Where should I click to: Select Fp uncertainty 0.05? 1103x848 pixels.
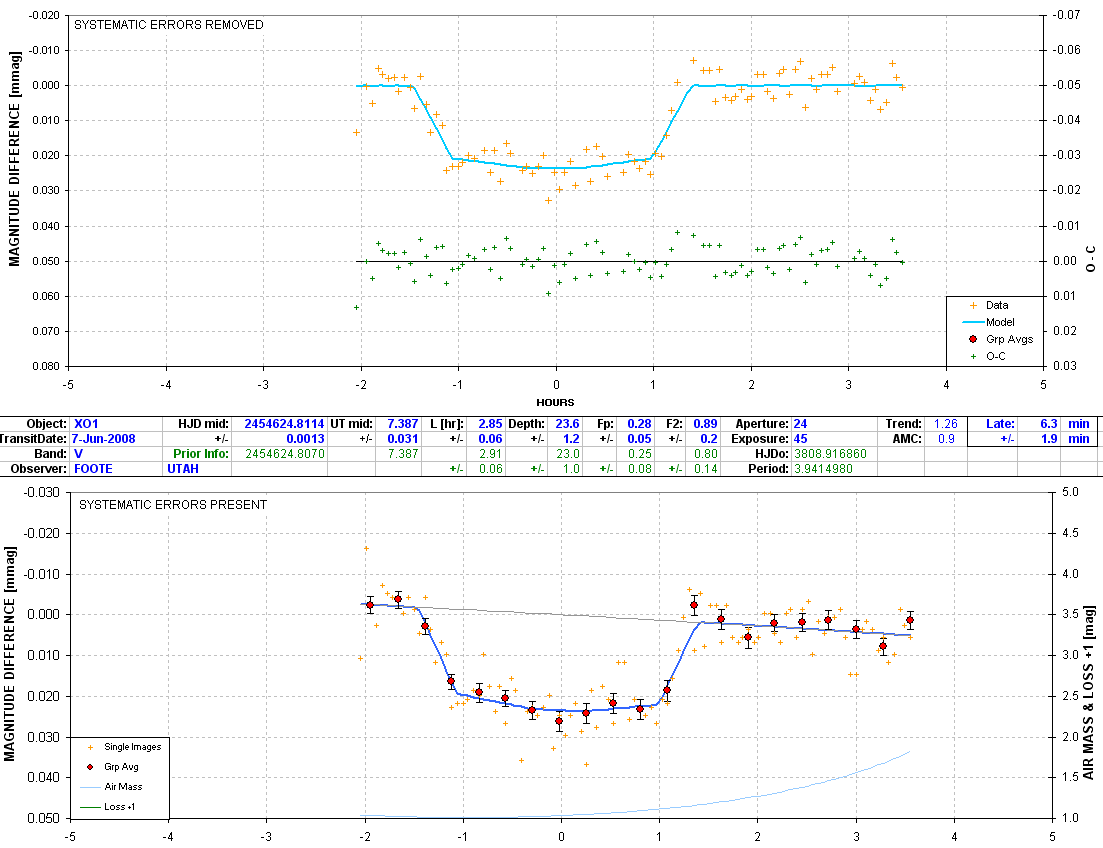(x=639, y=438)
